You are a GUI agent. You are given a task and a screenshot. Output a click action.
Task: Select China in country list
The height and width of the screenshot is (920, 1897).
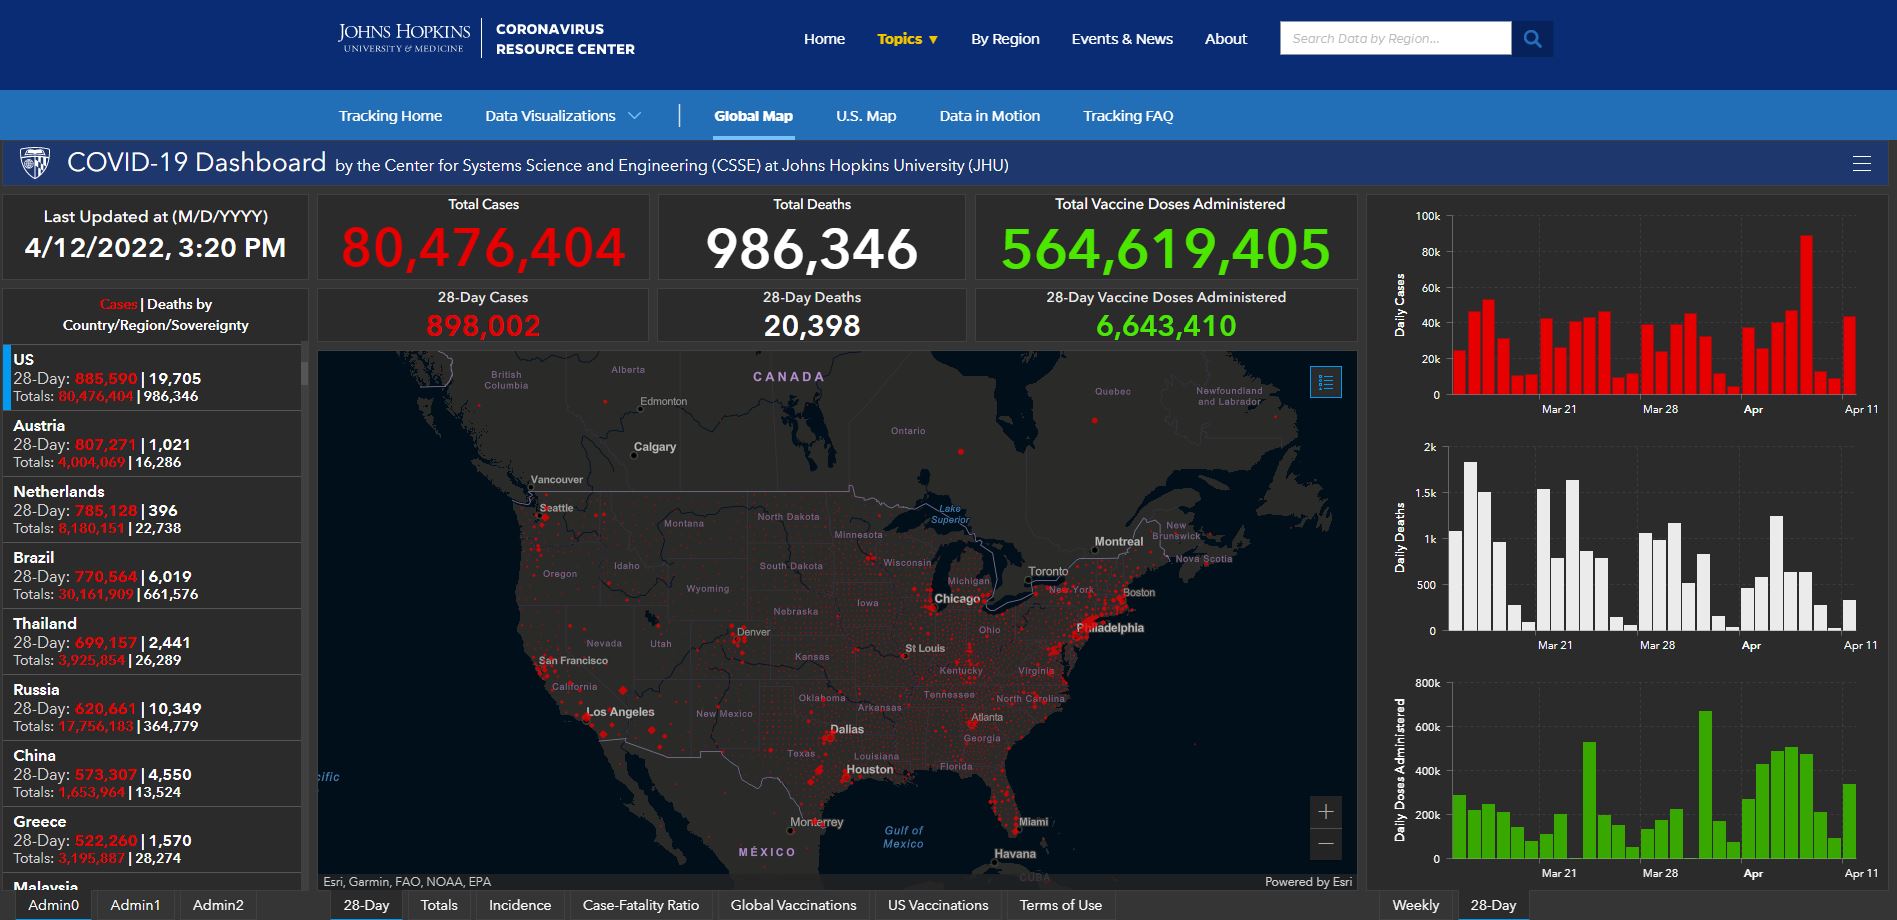(152, 773)
